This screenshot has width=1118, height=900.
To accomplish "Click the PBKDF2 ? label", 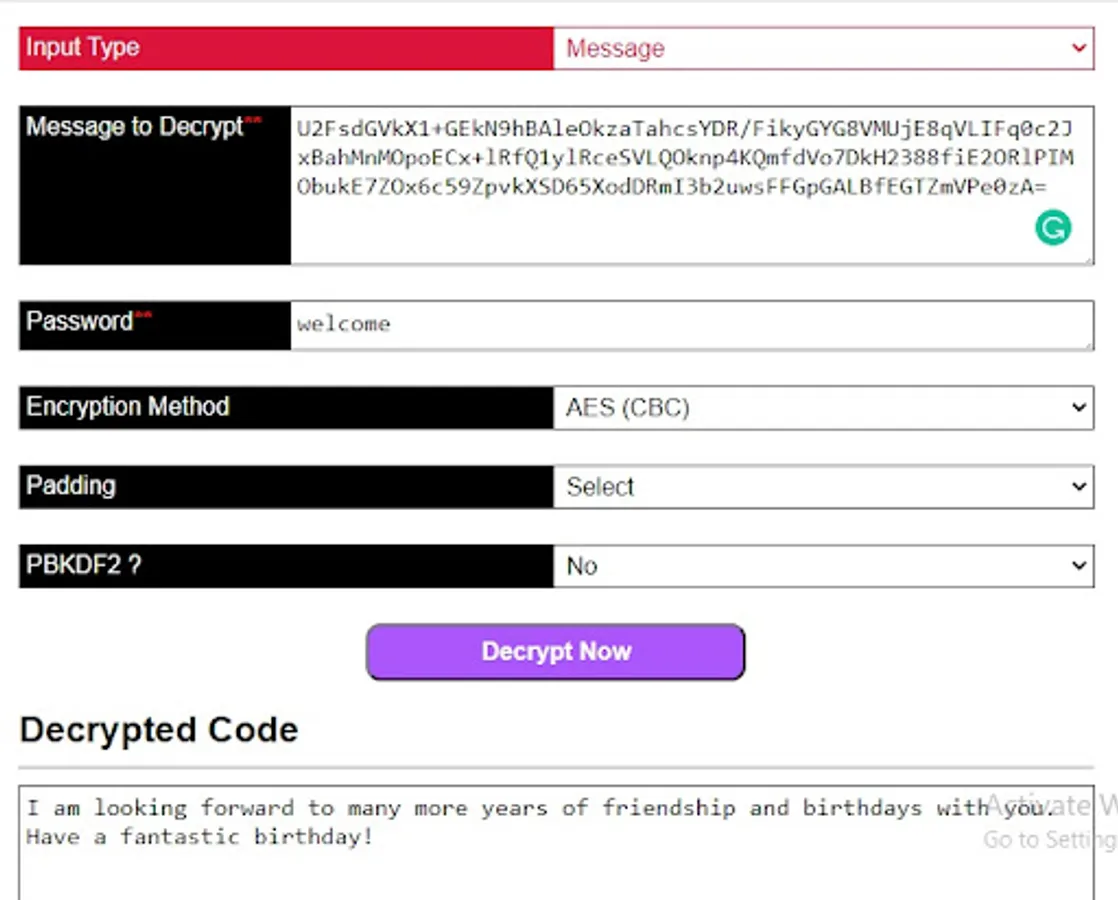I will 84,565.
